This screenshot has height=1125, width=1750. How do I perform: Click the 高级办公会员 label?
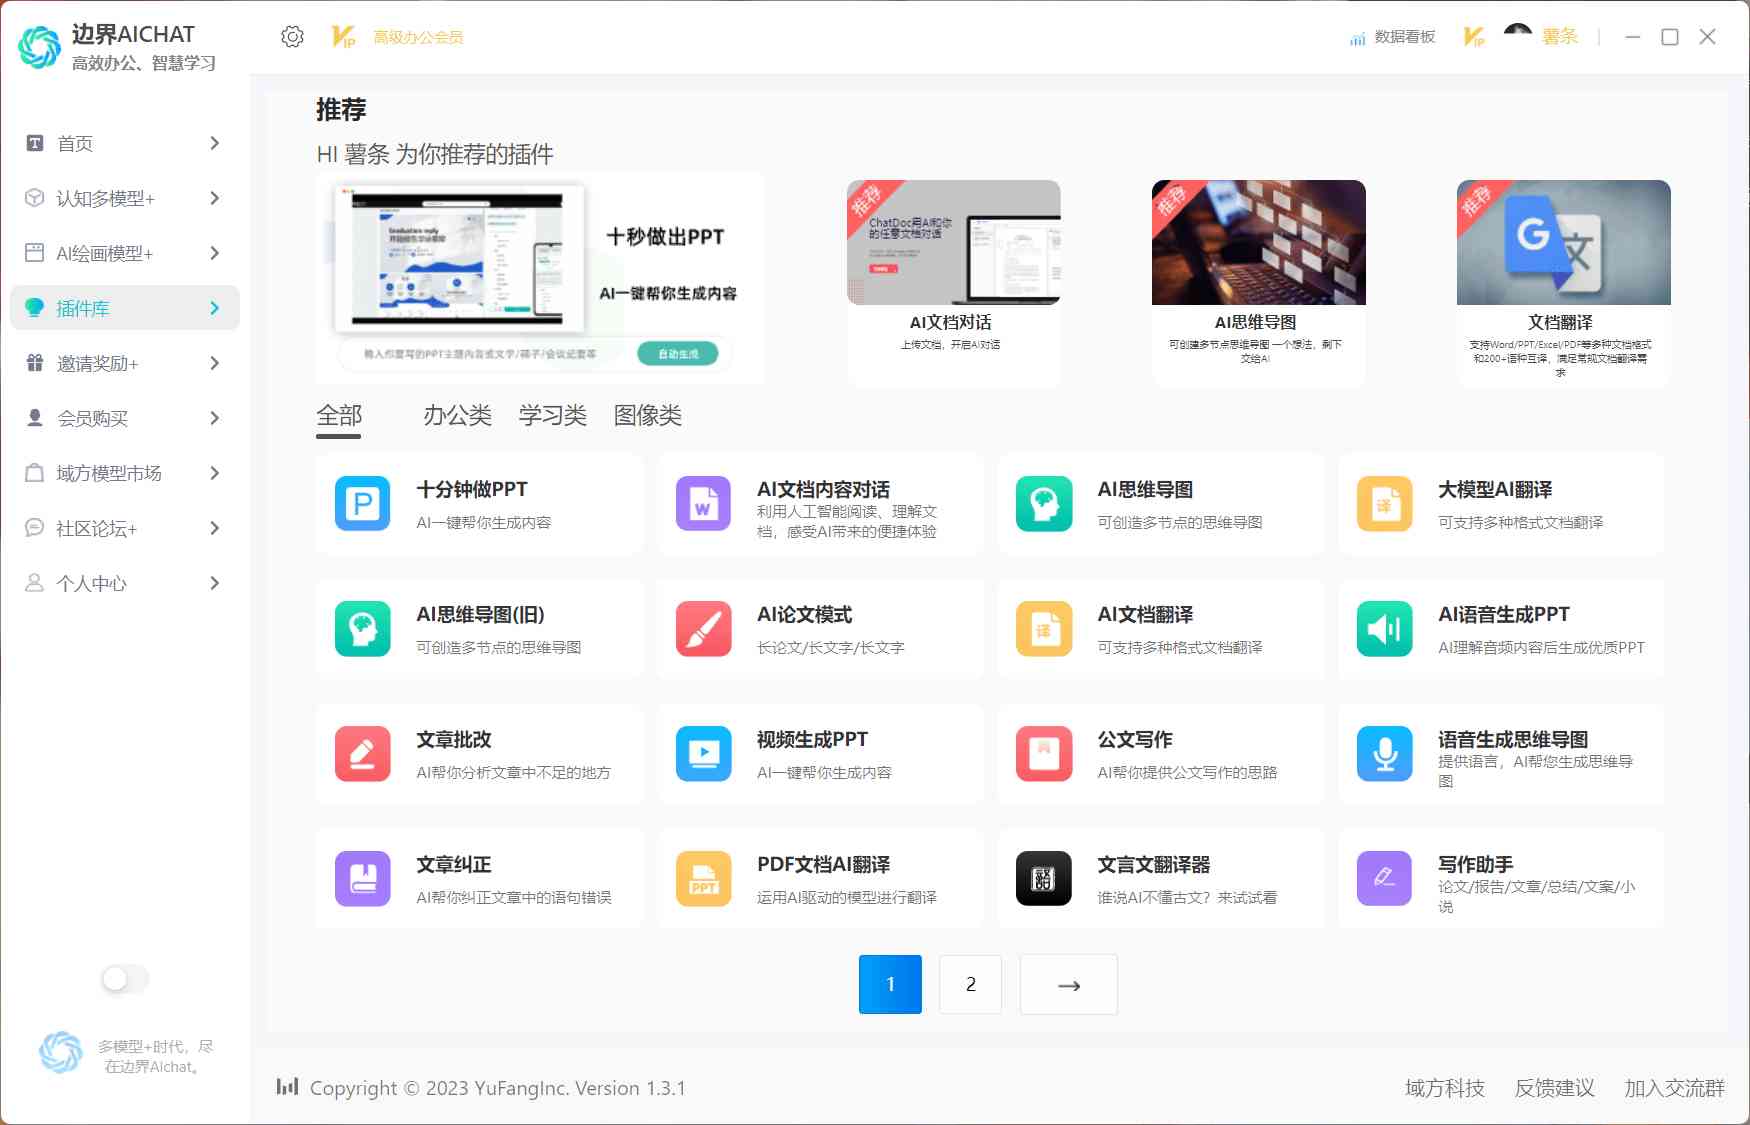pos(418,37)
